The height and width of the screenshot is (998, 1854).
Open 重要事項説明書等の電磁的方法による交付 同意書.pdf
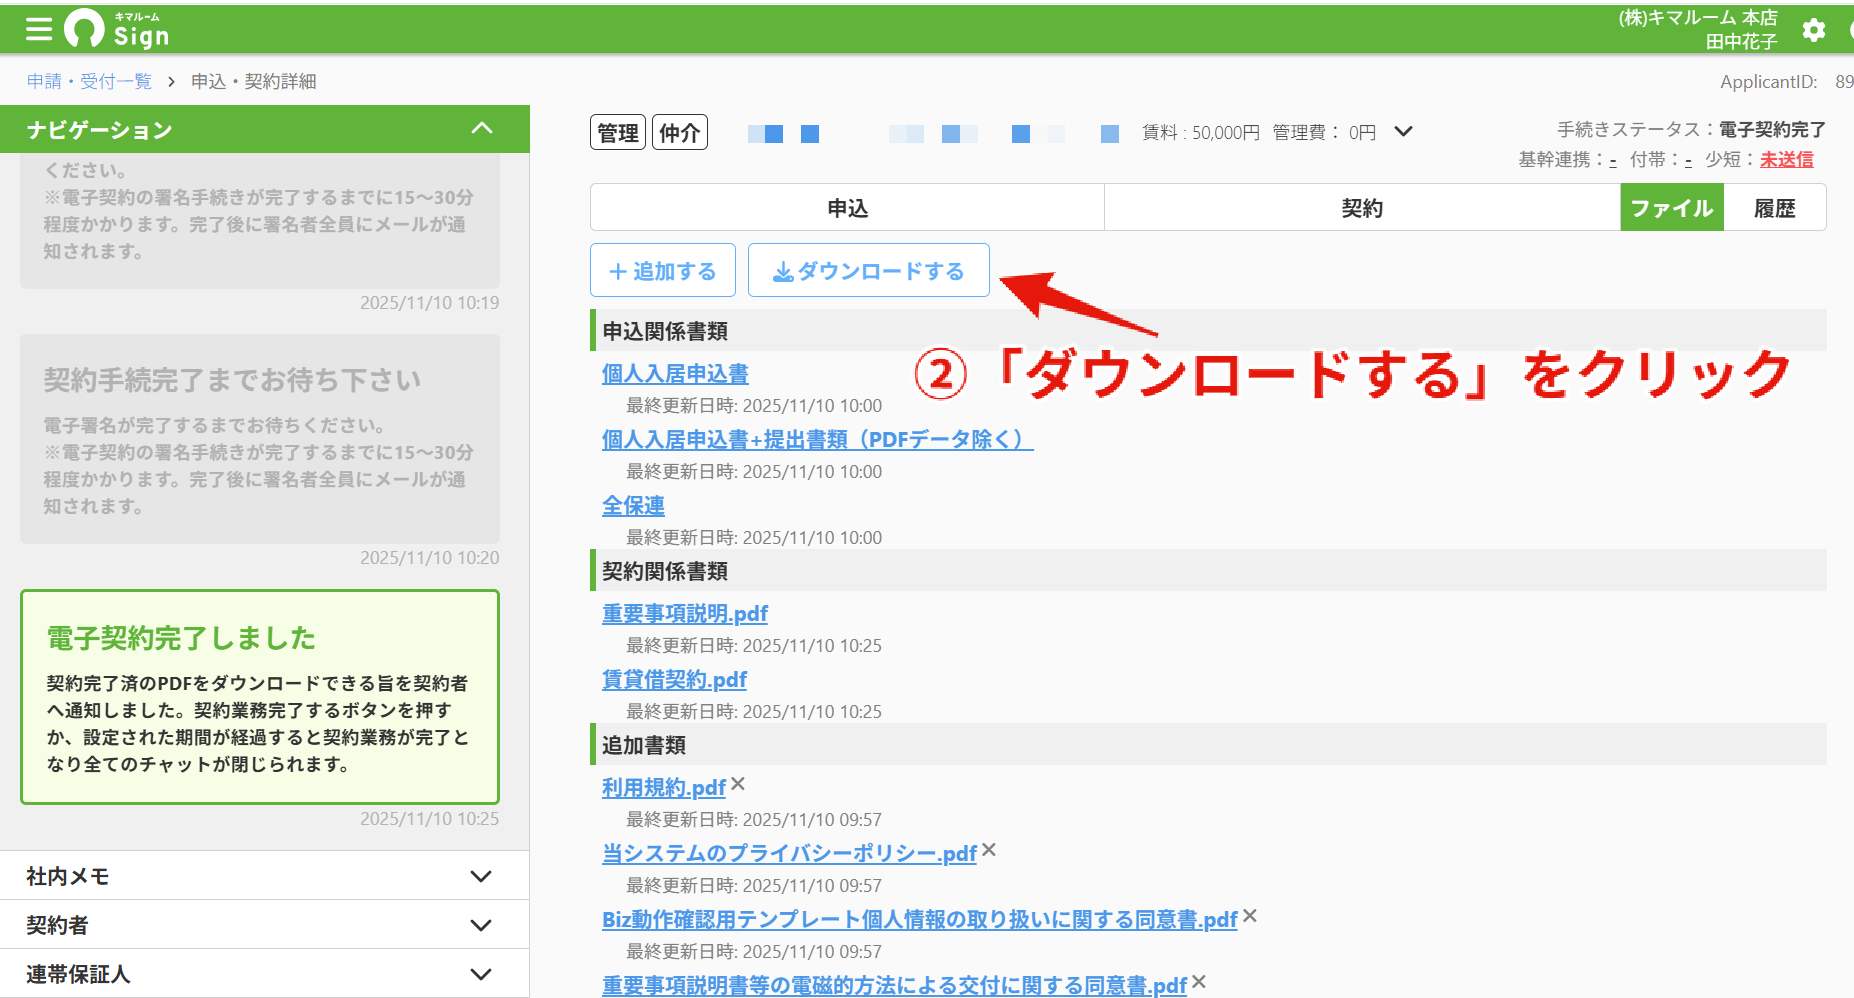[894, 986]
